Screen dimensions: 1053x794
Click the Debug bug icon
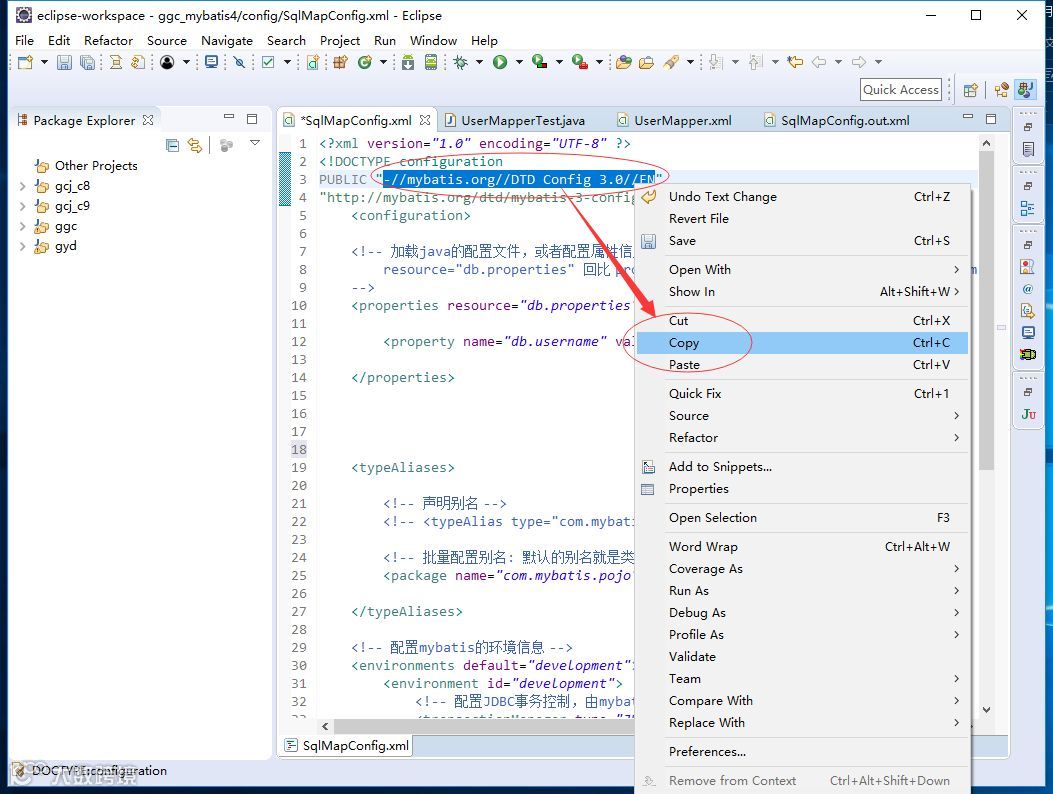pyautogui.click(x=461, y=62)
